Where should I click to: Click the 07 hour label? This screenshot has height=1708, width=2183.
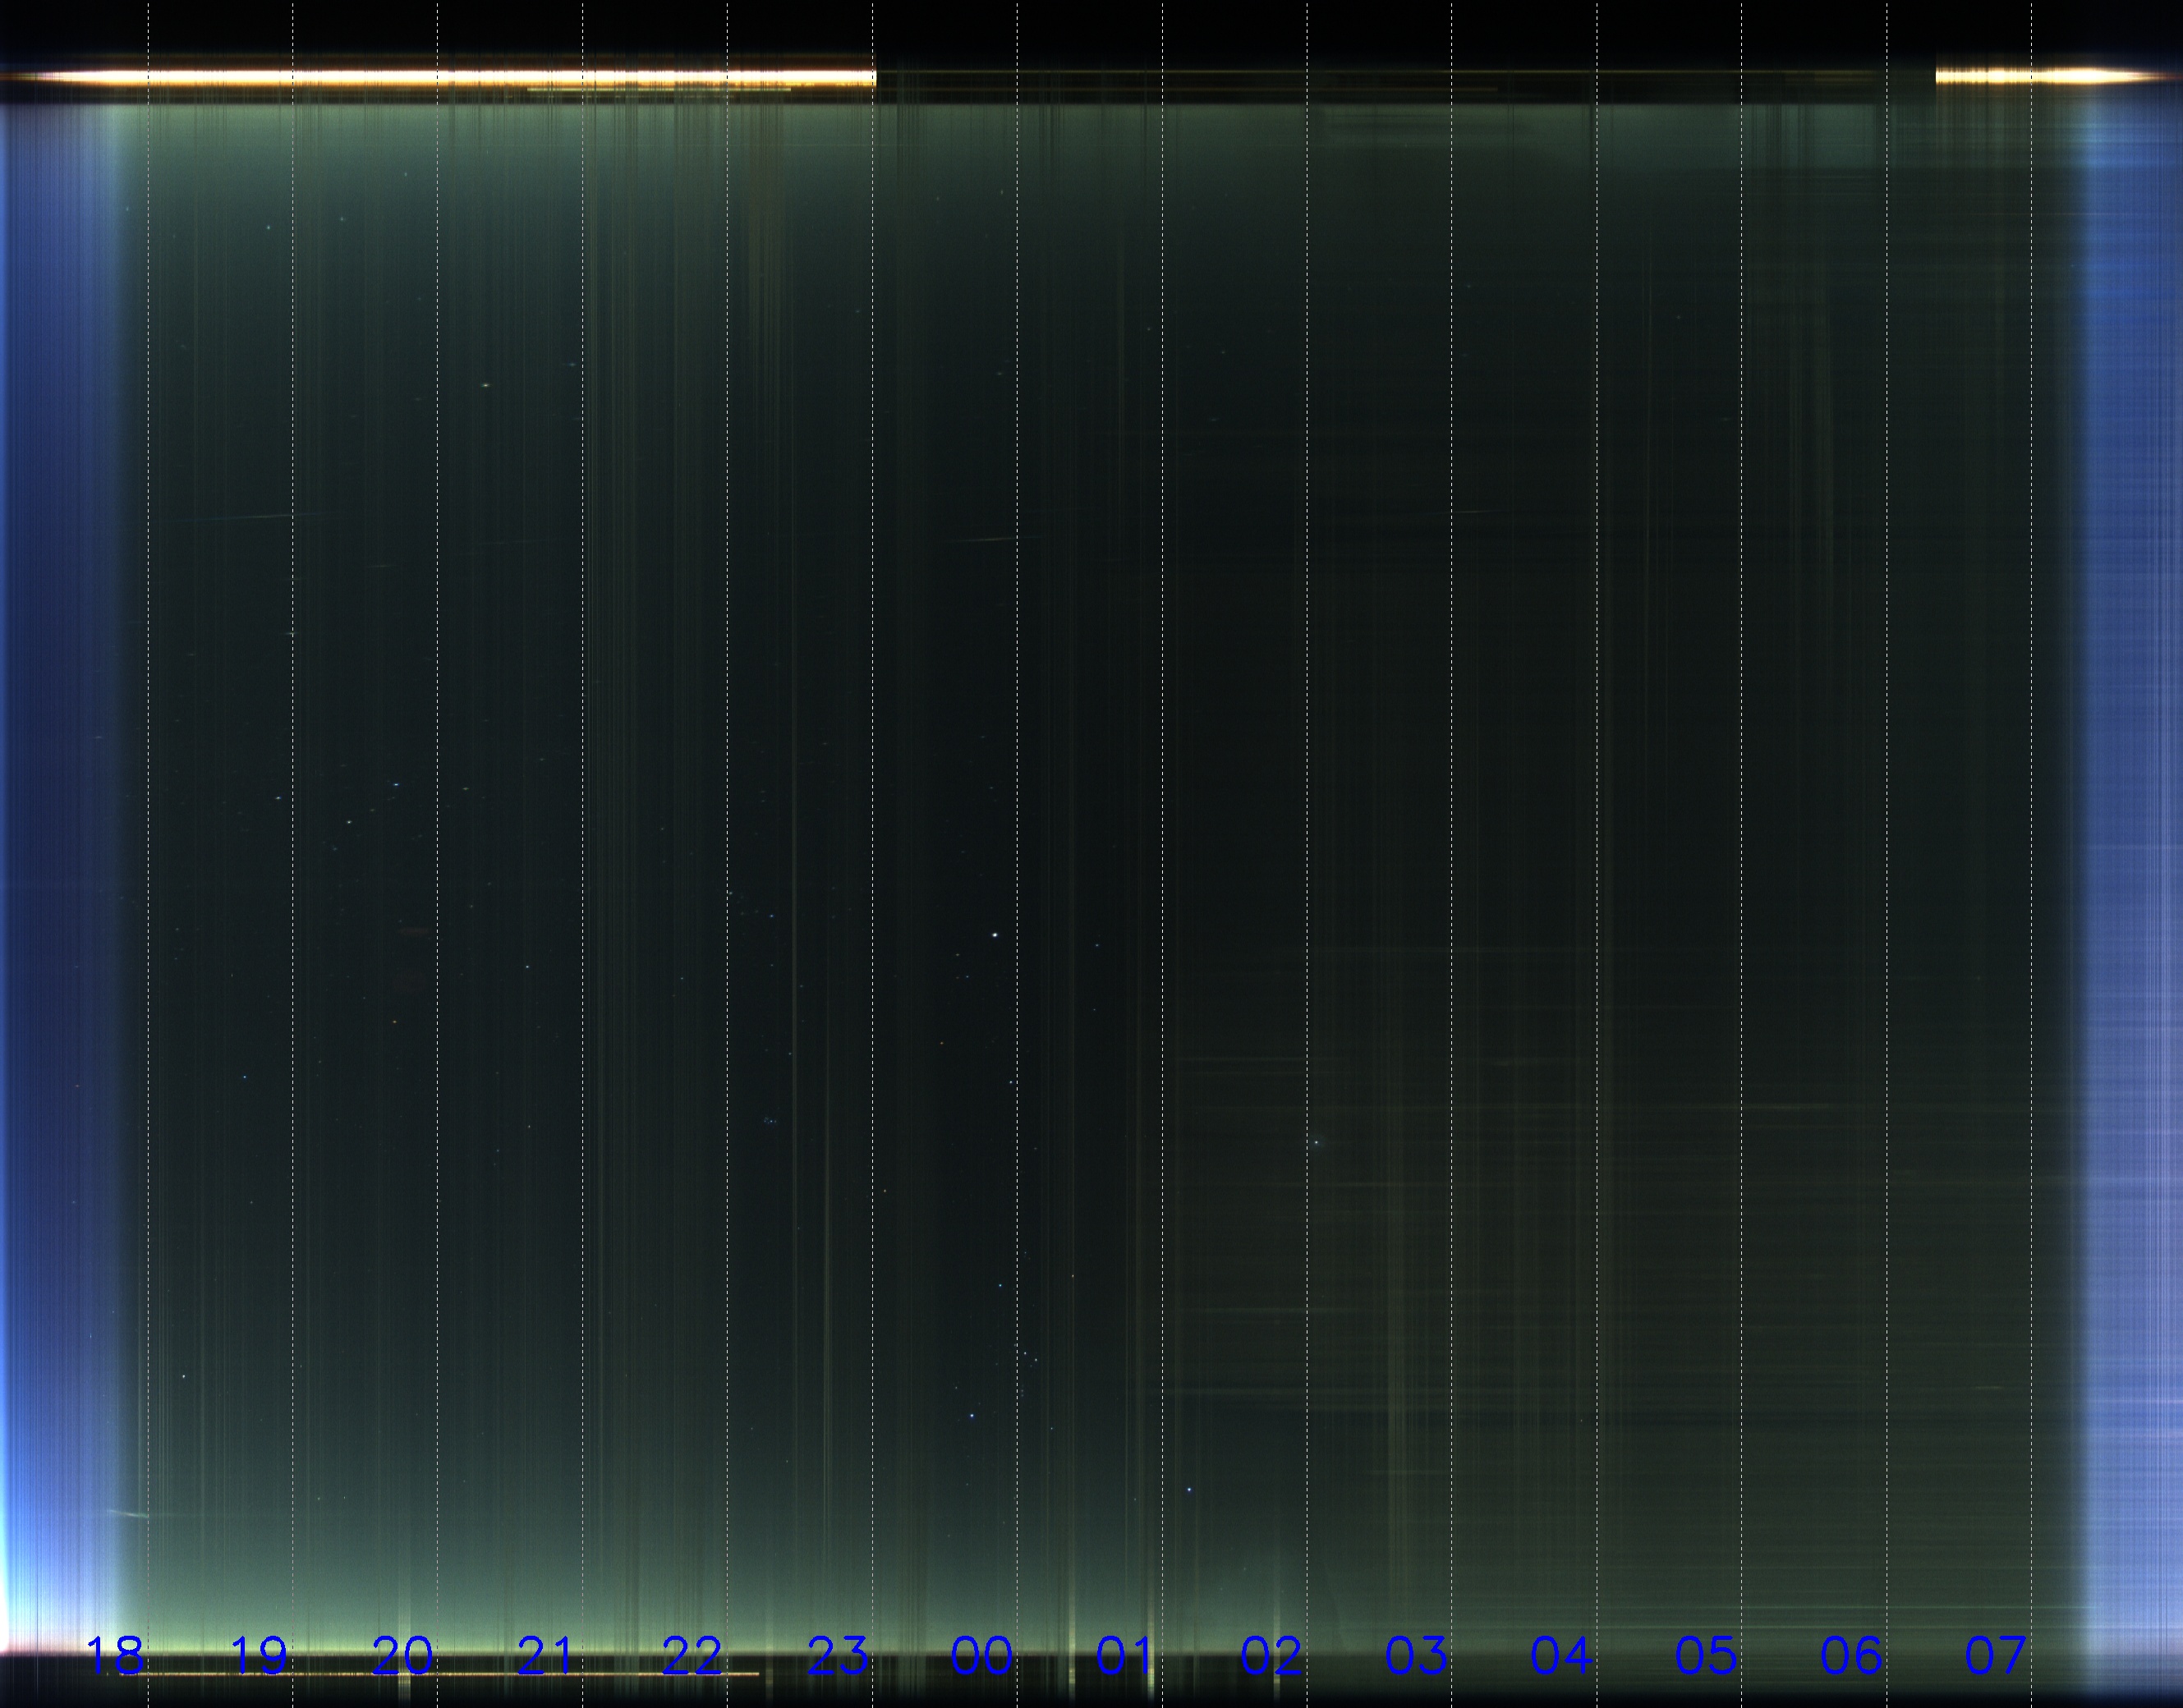1995,1655
